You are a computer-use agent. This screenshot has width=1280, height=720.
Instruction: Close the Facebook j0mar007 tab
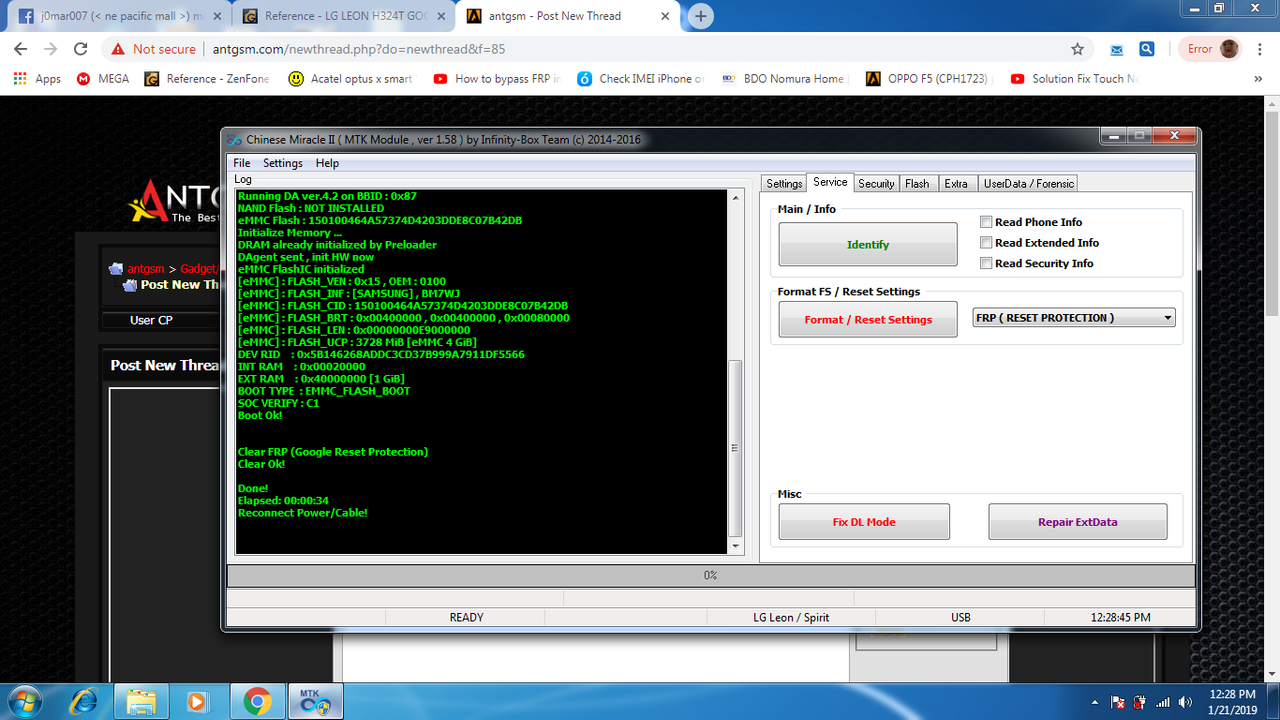pos(217,16)
